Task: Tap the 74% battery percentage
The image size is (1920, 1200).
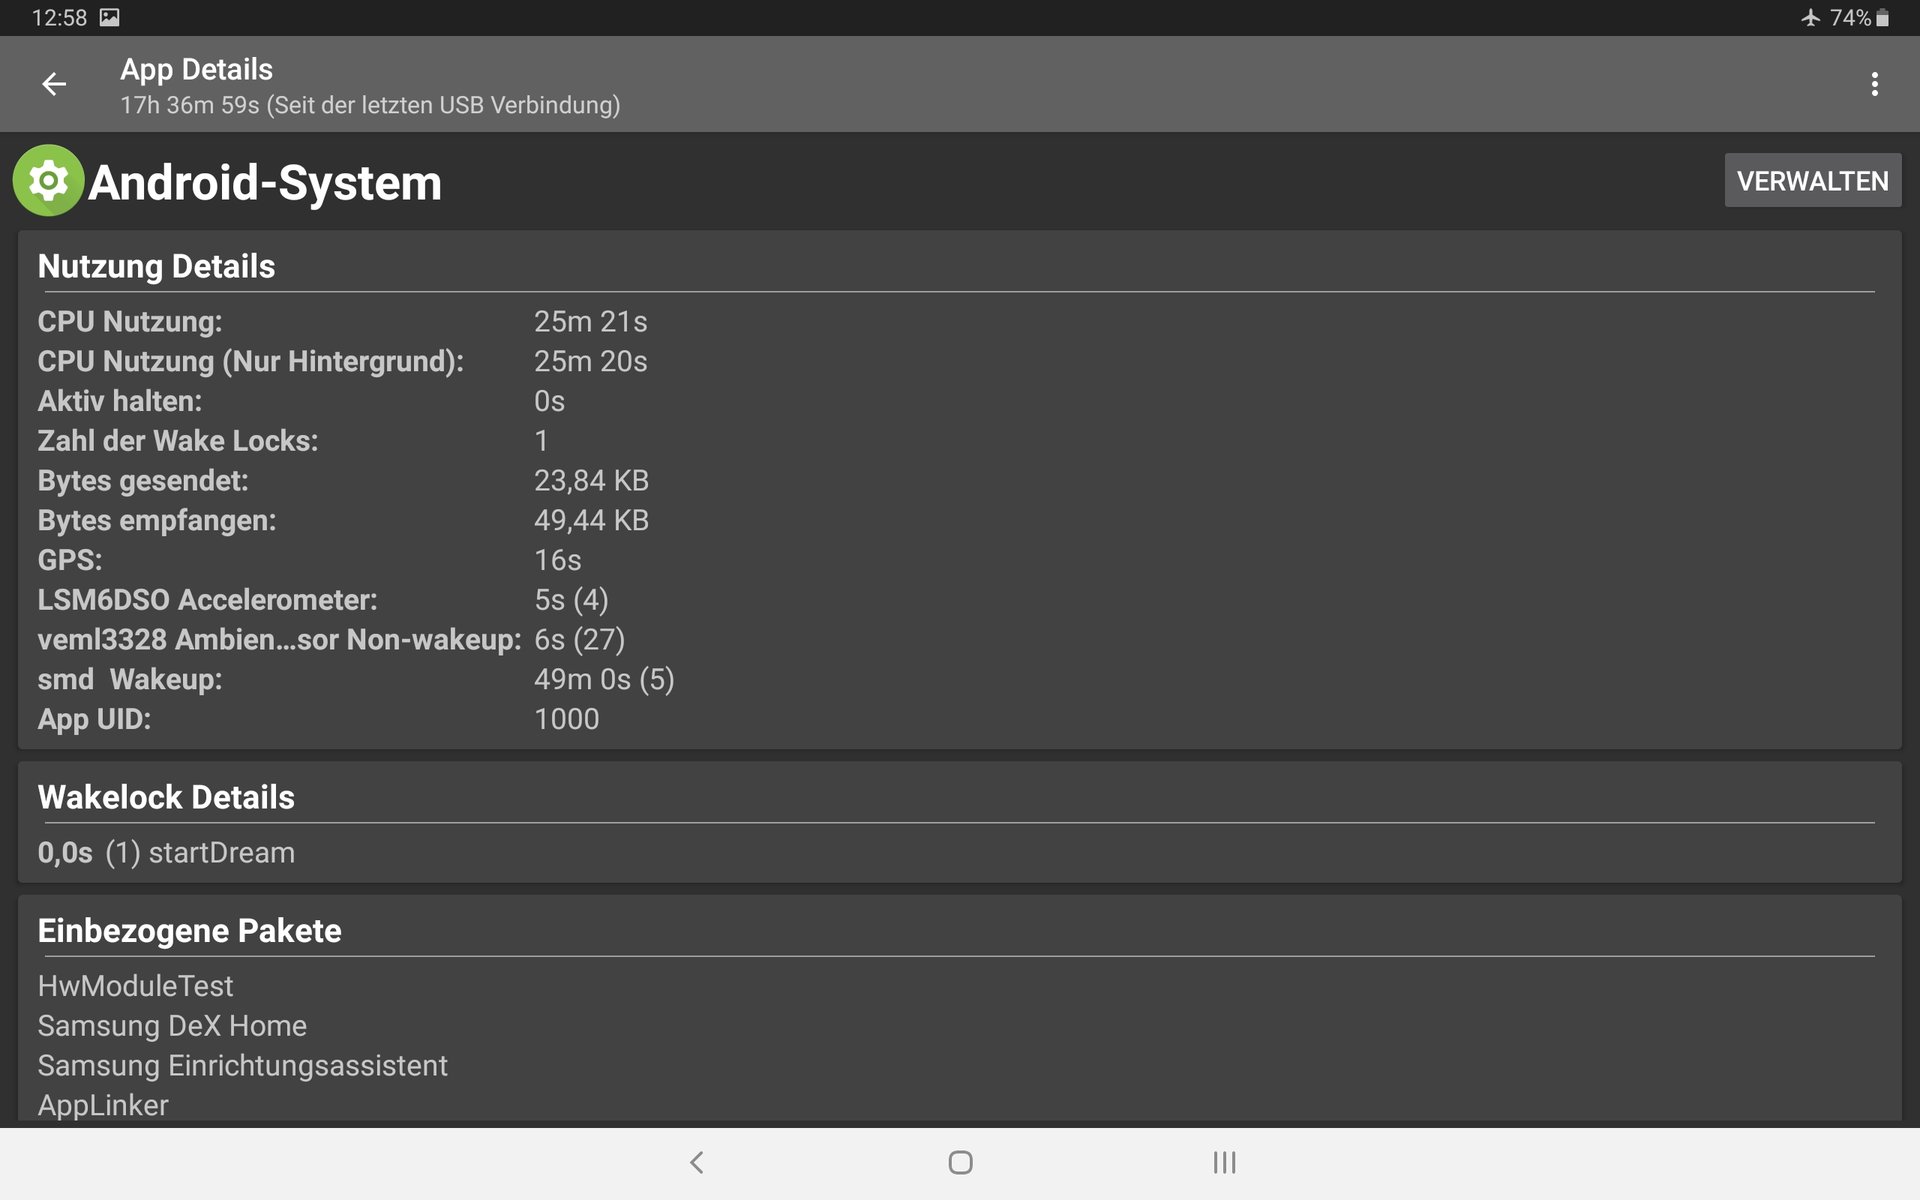Action: (x=1850, y=18)
